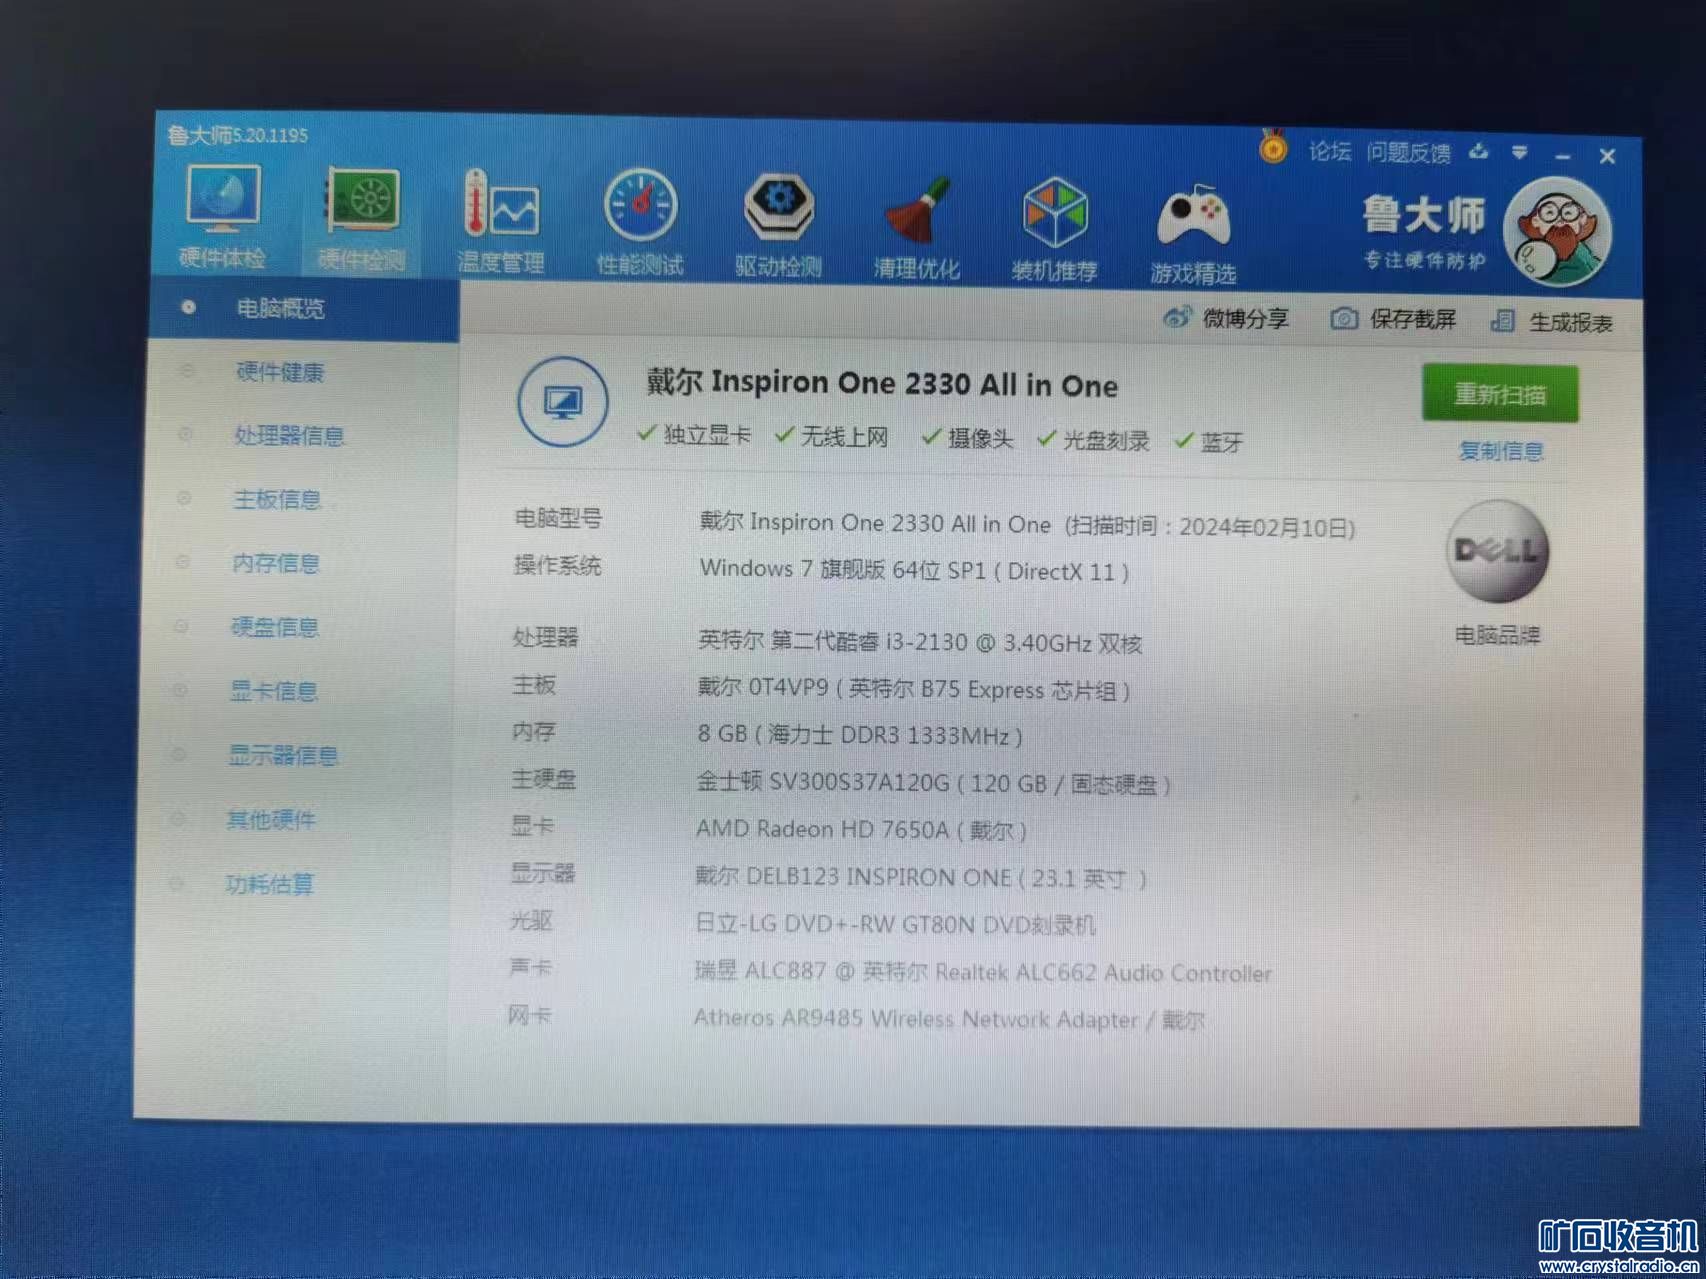Click the skin icon beside 问题反馈
The image size is (1706, 1279).
(x=1479, y=152)
